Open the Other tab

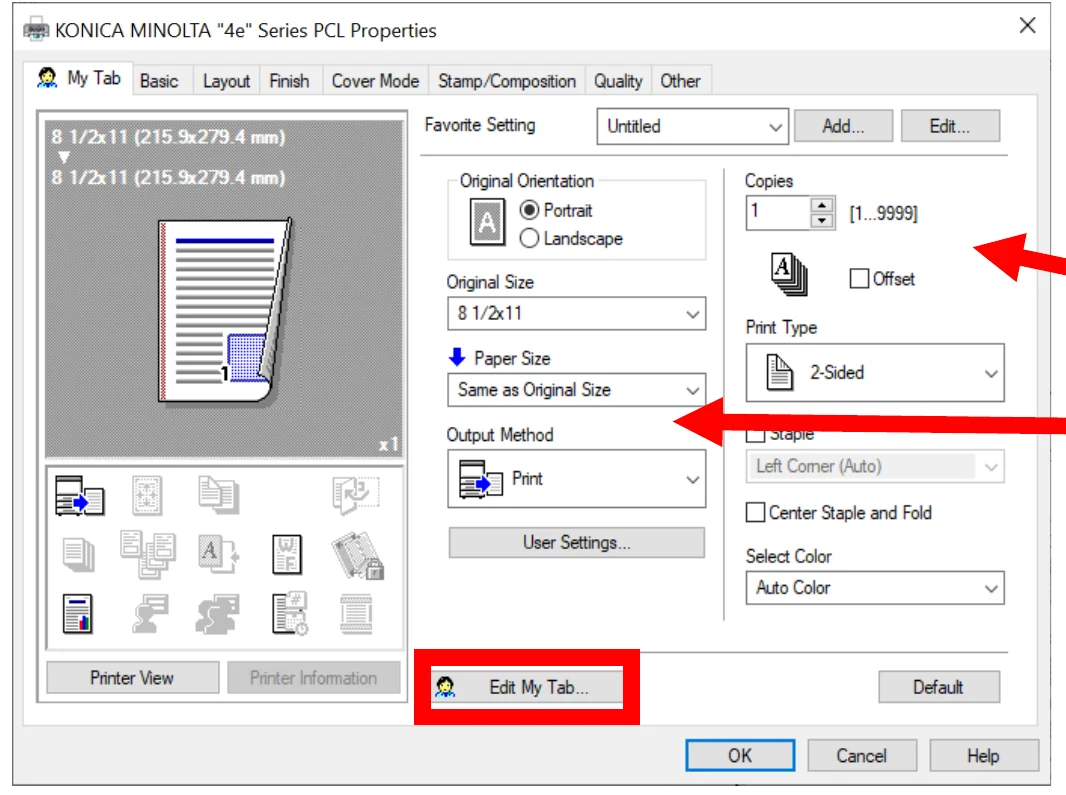(x=681, y=82)
